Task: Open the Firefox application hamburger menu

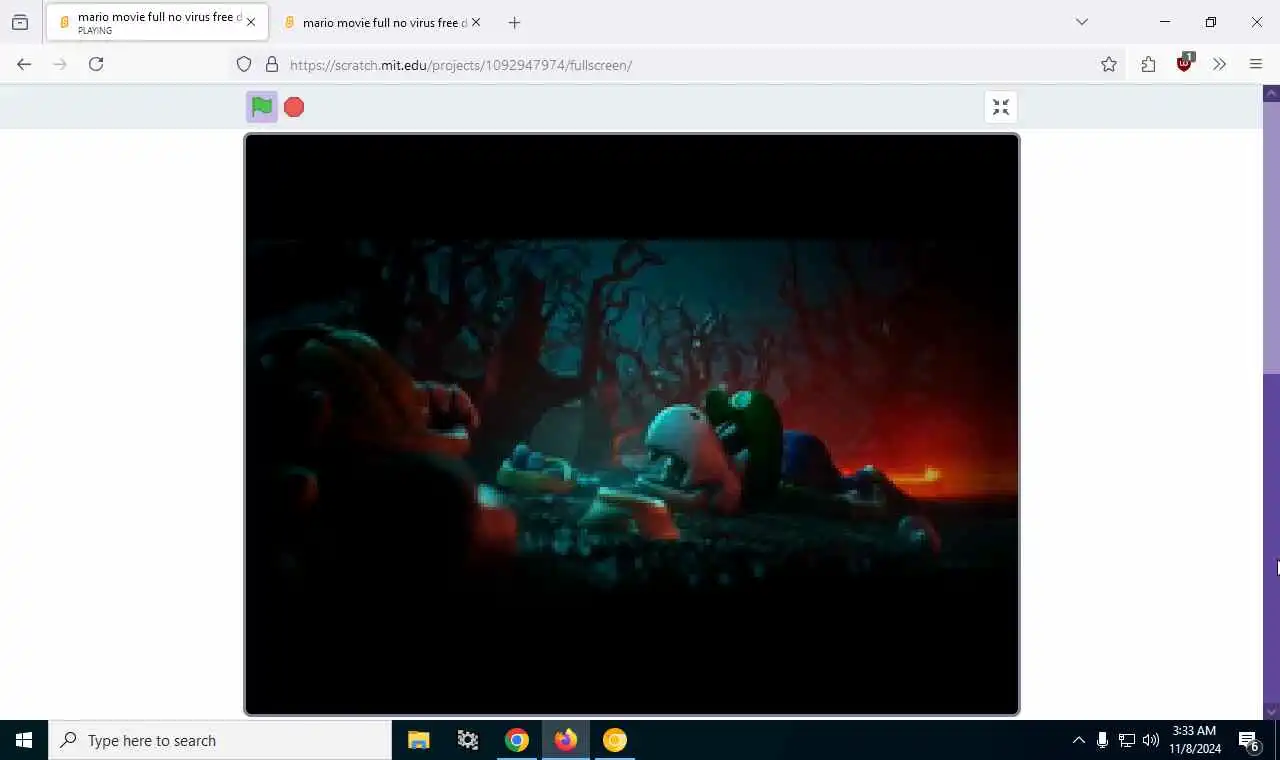Action: pos(1256,64)
